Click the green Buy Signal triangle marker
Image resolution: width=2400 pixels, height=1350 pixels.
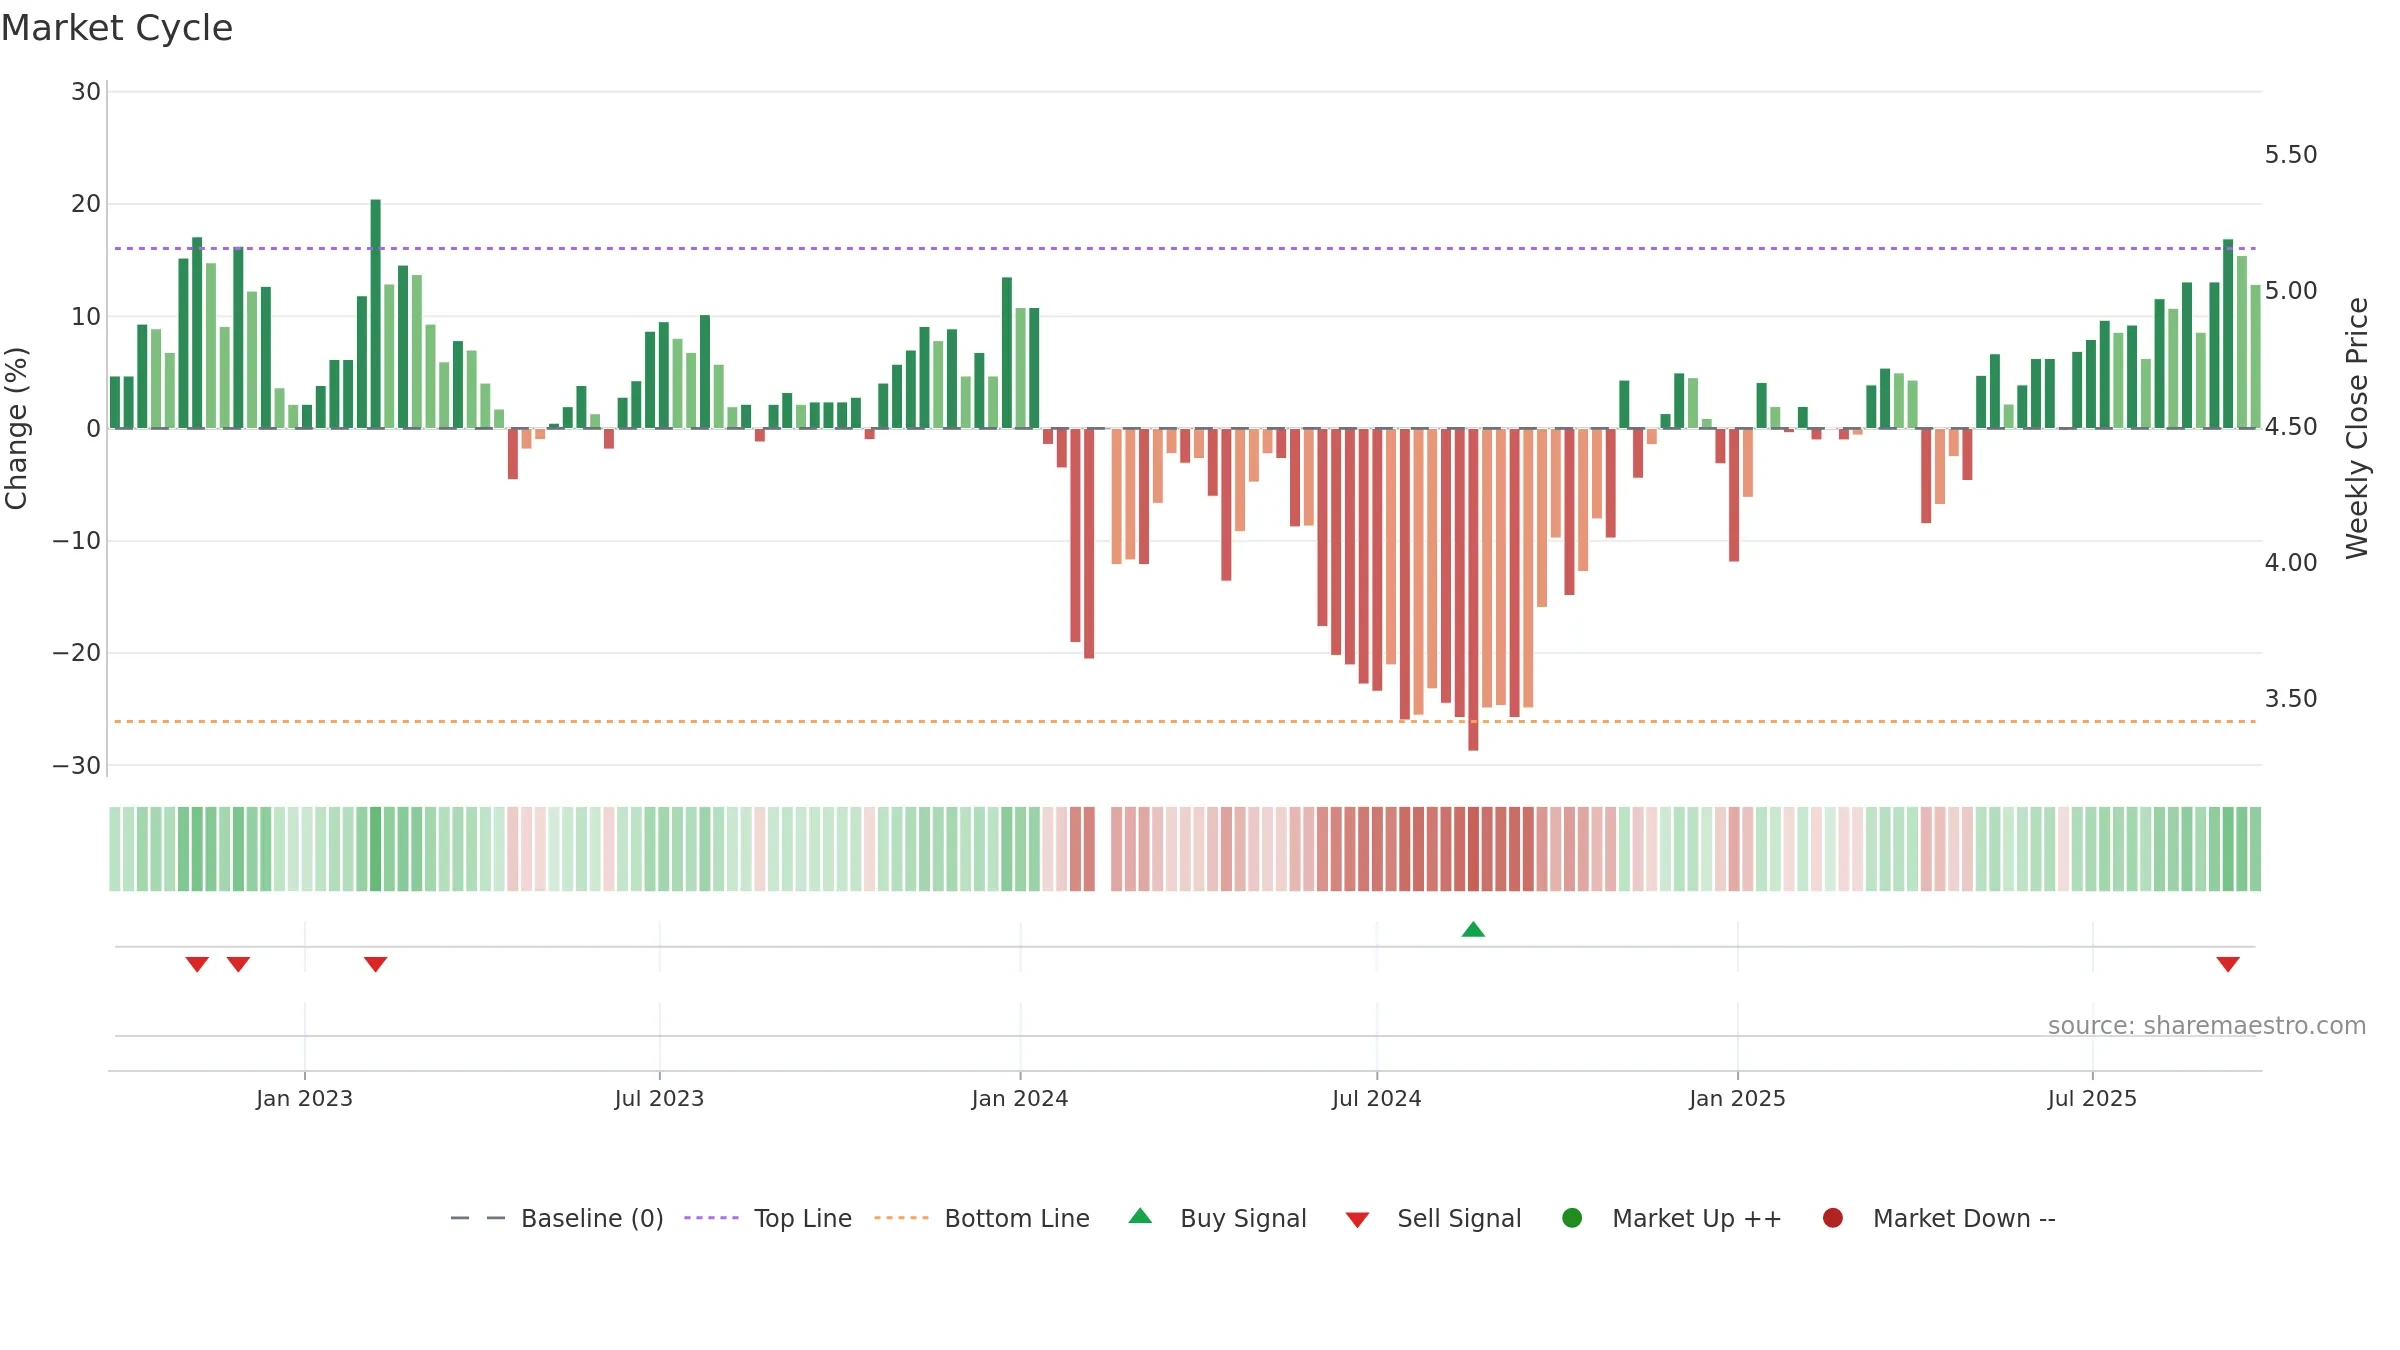pos(1473,929)
